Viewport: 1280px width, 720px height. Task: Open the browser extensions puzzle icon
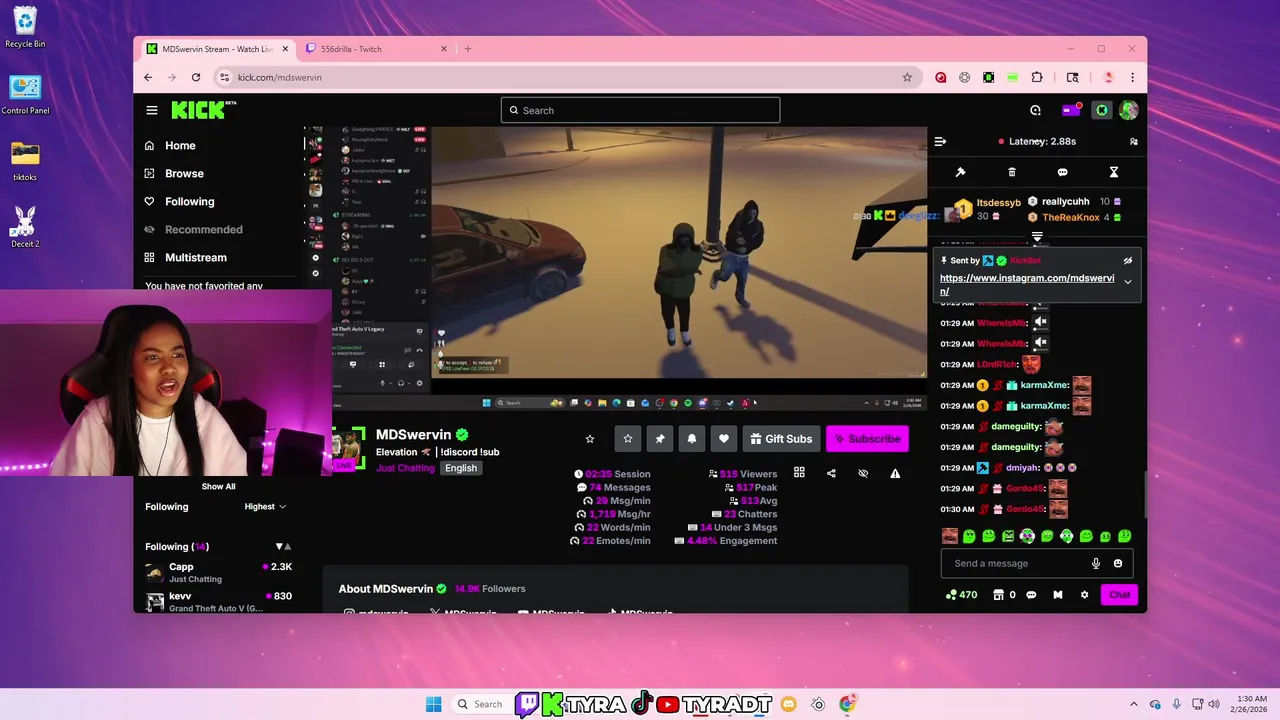coord(1037,77)
